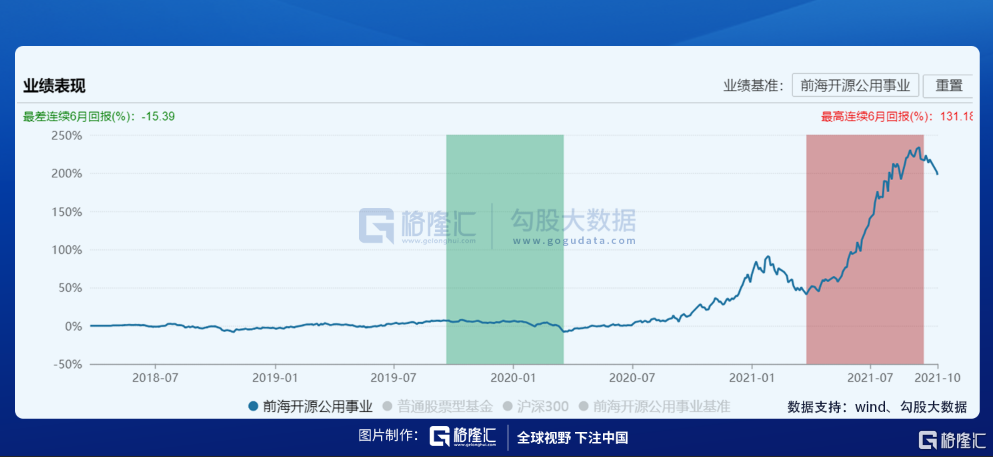
Task: Click the 数据支持：wind、勾股大数据 credit text
Action: coord(878,406)
